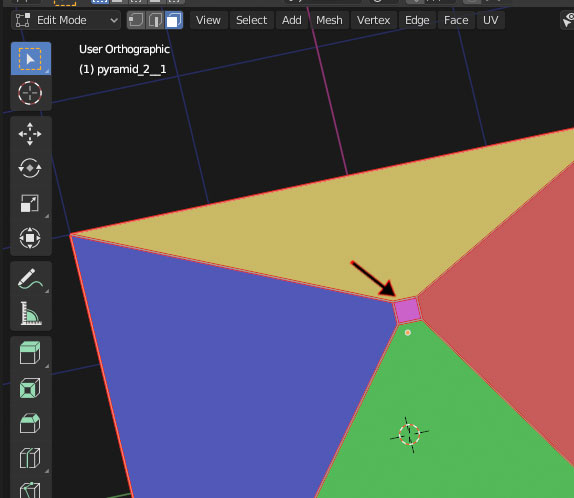Choose the Loop Cut tool
574x498 pixels.
tap(31, 458)
